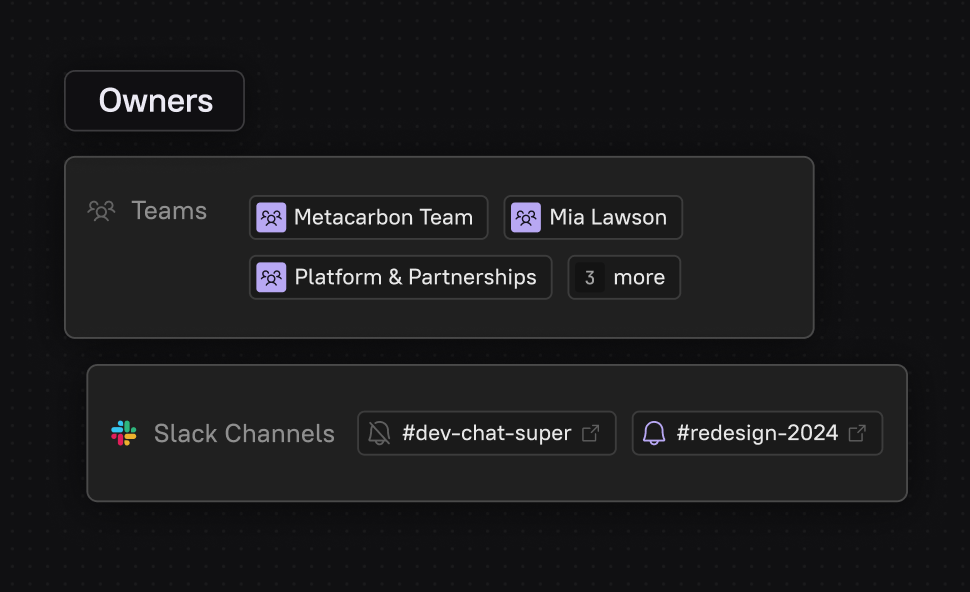The height and width of the screenshot is (592, 970).
Task: Open the #dev-chat-super channel name
Action: click(x=486, y=433)
